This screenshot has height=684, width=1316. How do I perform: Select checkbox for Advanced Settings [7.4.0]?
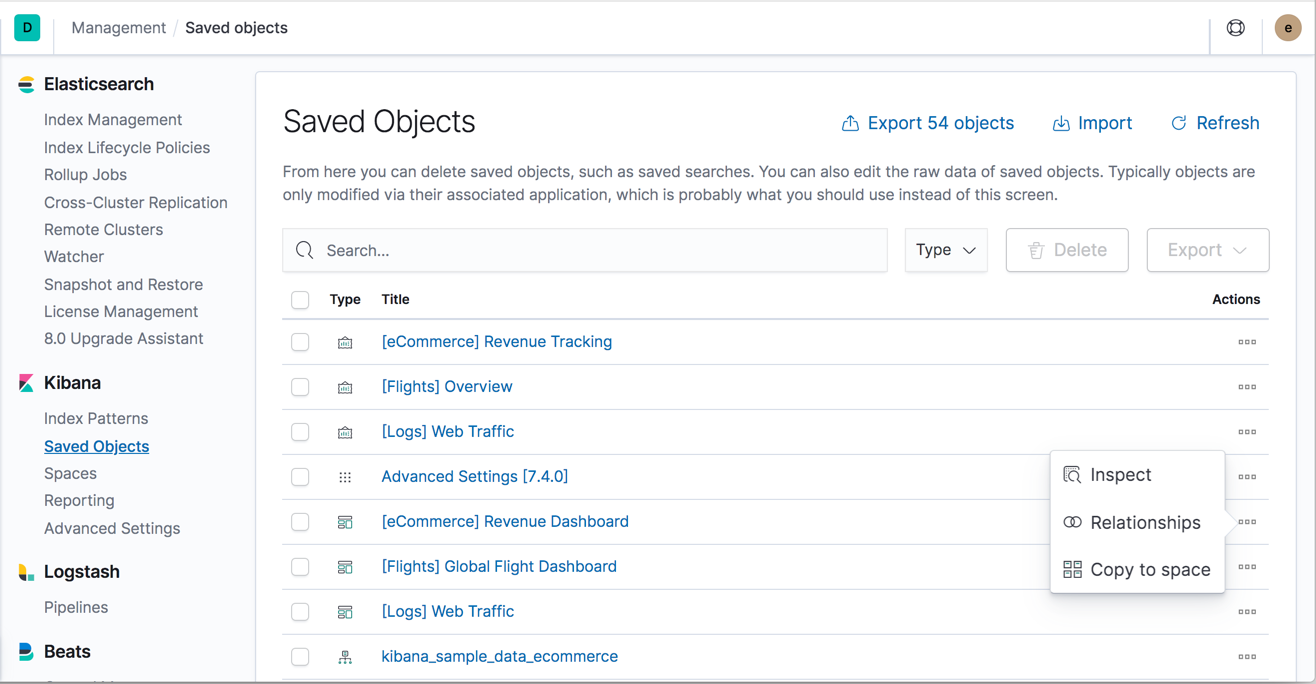coord(300,477)
